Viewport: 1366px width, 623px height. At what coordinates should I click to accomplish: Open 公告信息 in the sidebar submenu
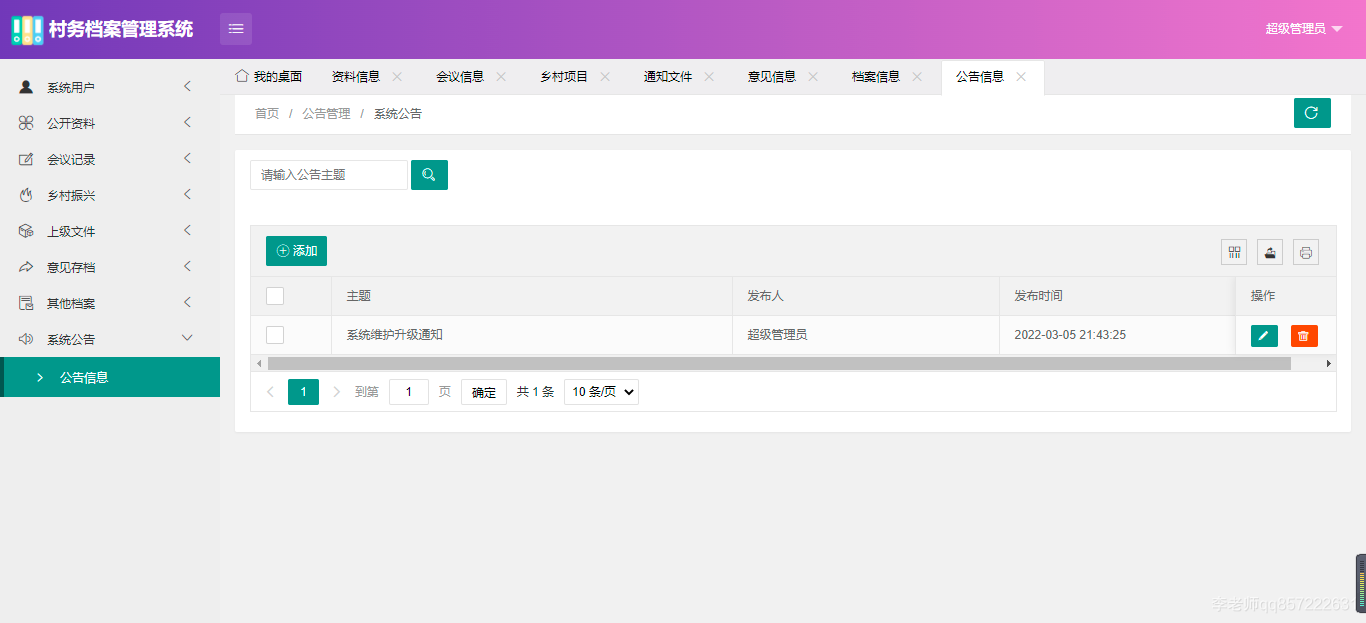(110, 377)
